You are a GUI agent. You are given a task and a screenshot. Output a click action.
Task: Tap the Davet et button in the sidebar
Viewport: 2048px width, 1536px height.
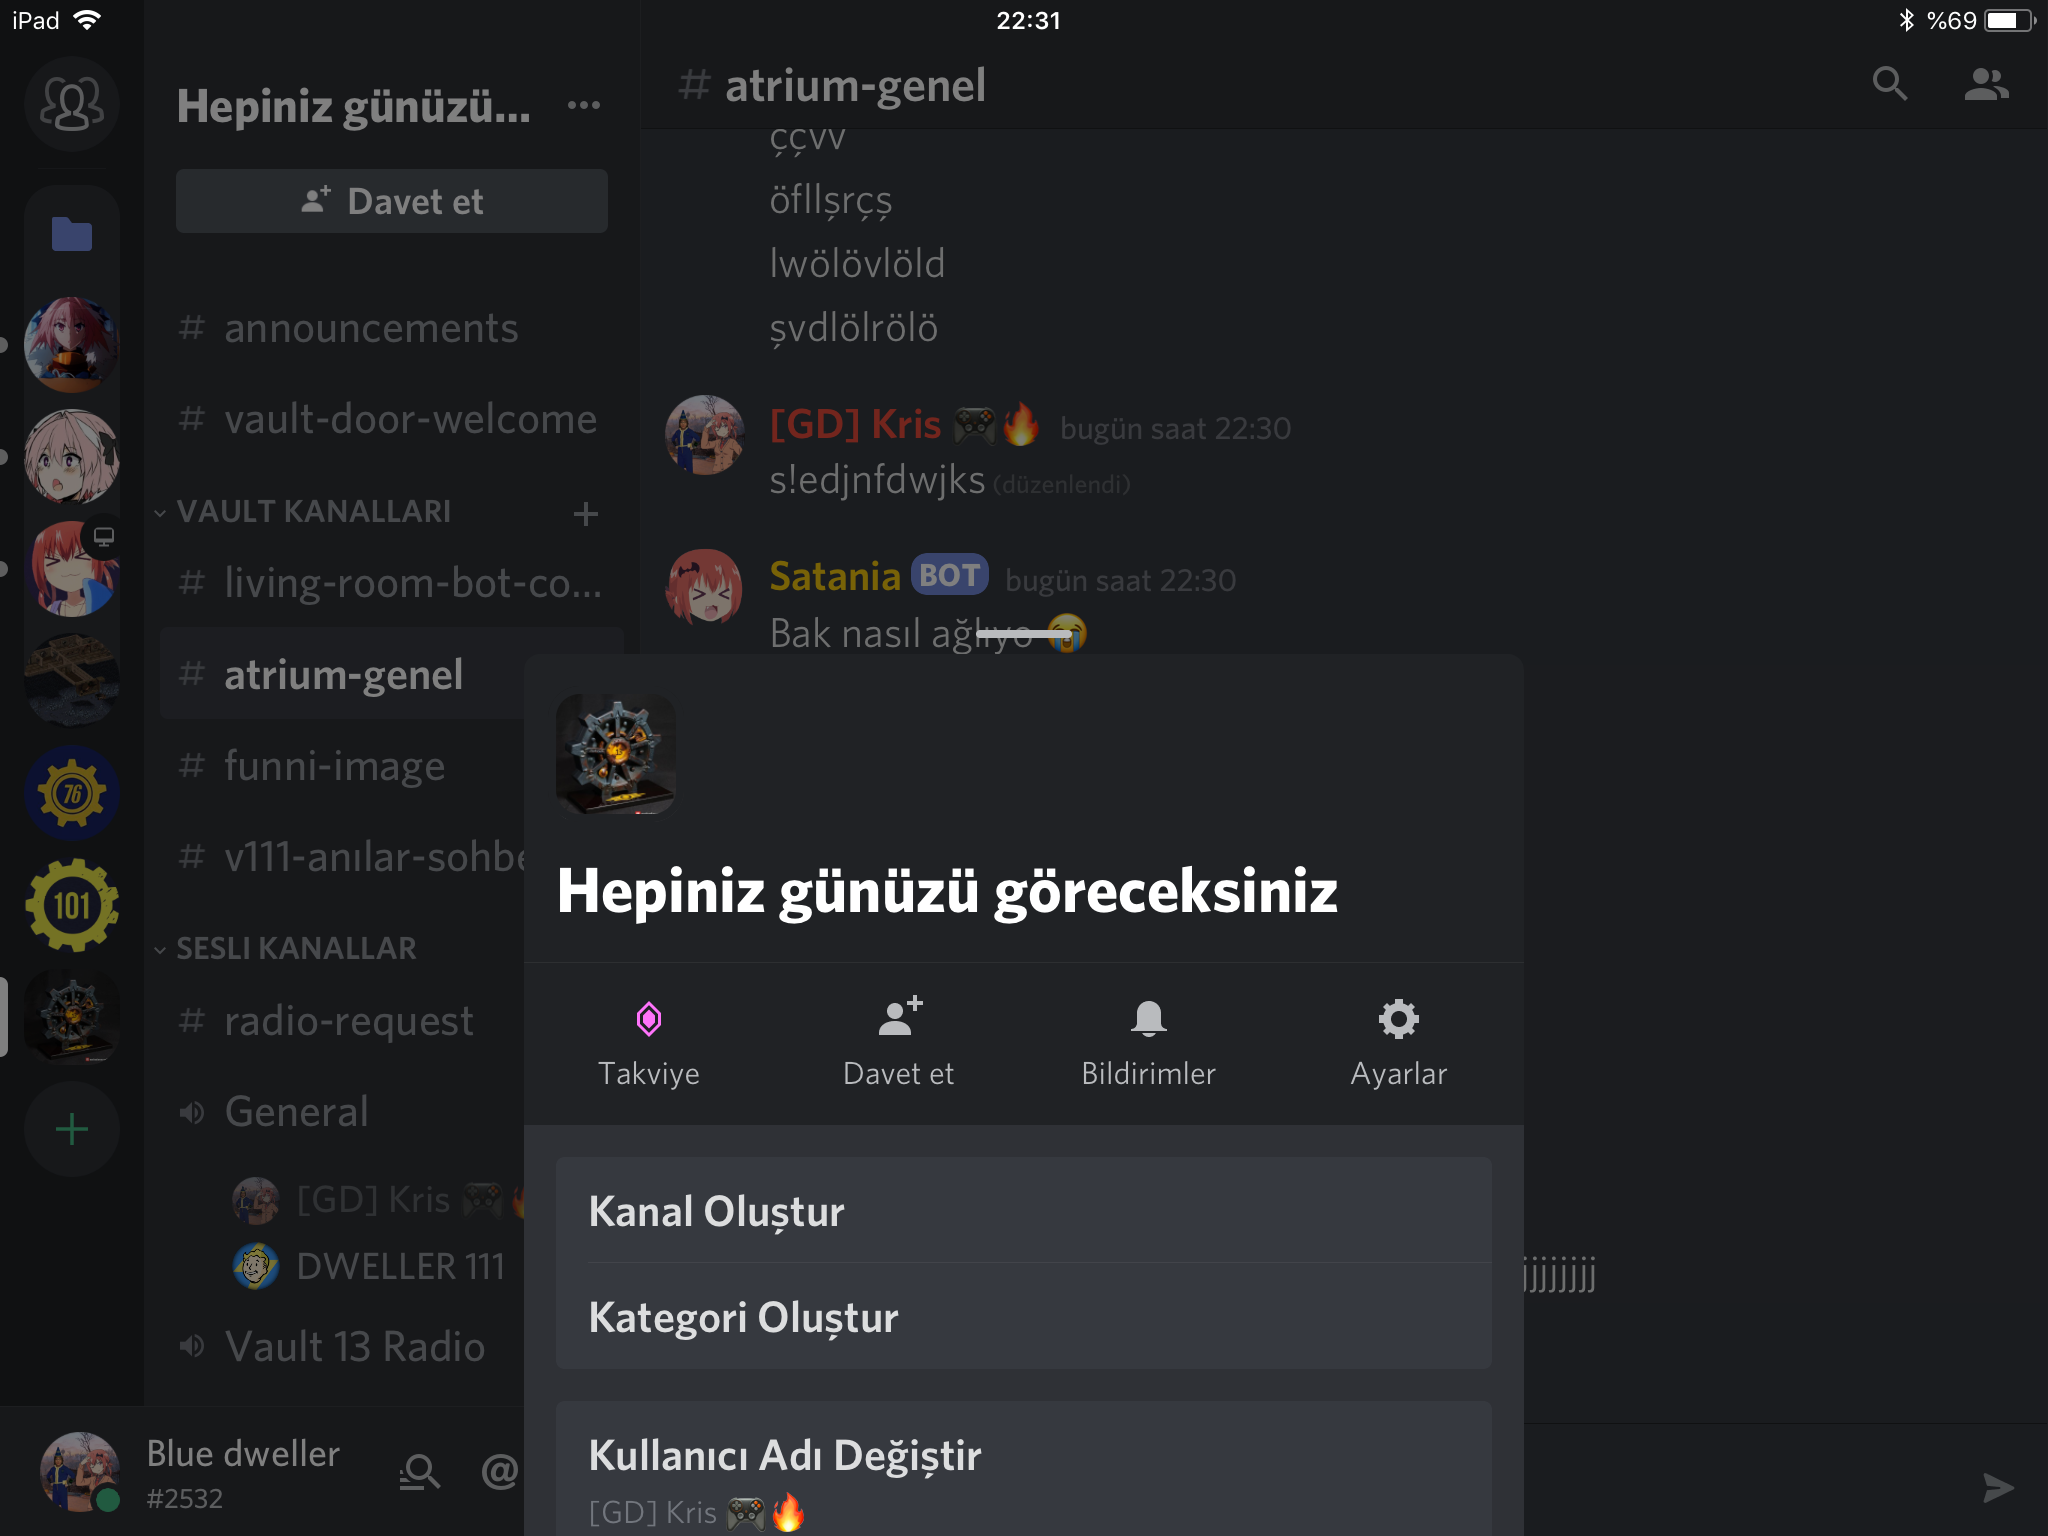[x=391, y=201]
